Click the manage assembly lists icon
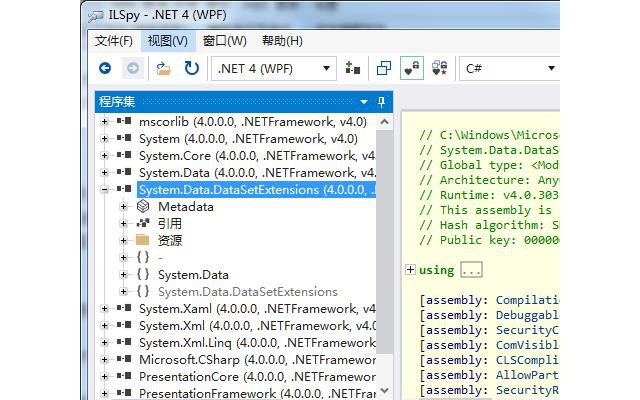 pyautogui.click(x=352, y=68)
